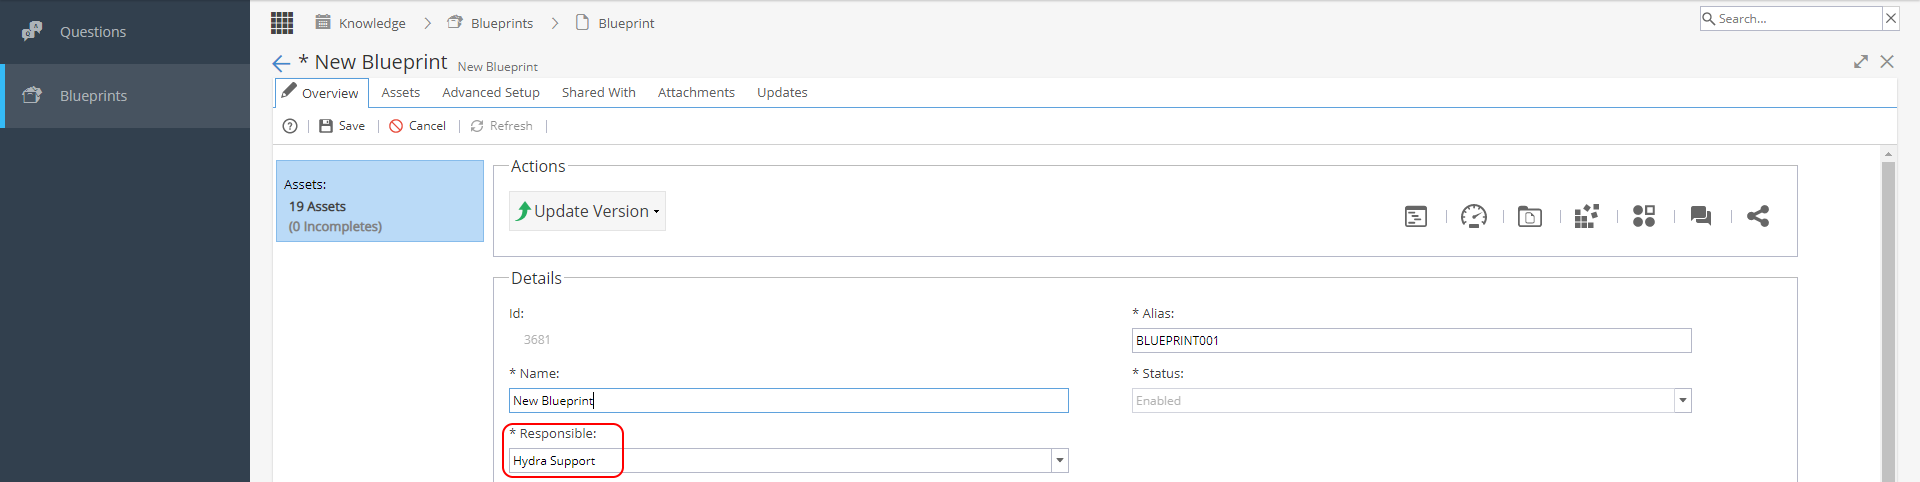Expand the Status dropdown arrow
The height and width of the screenshot is (482, 1920).
tap(1683, 400)
